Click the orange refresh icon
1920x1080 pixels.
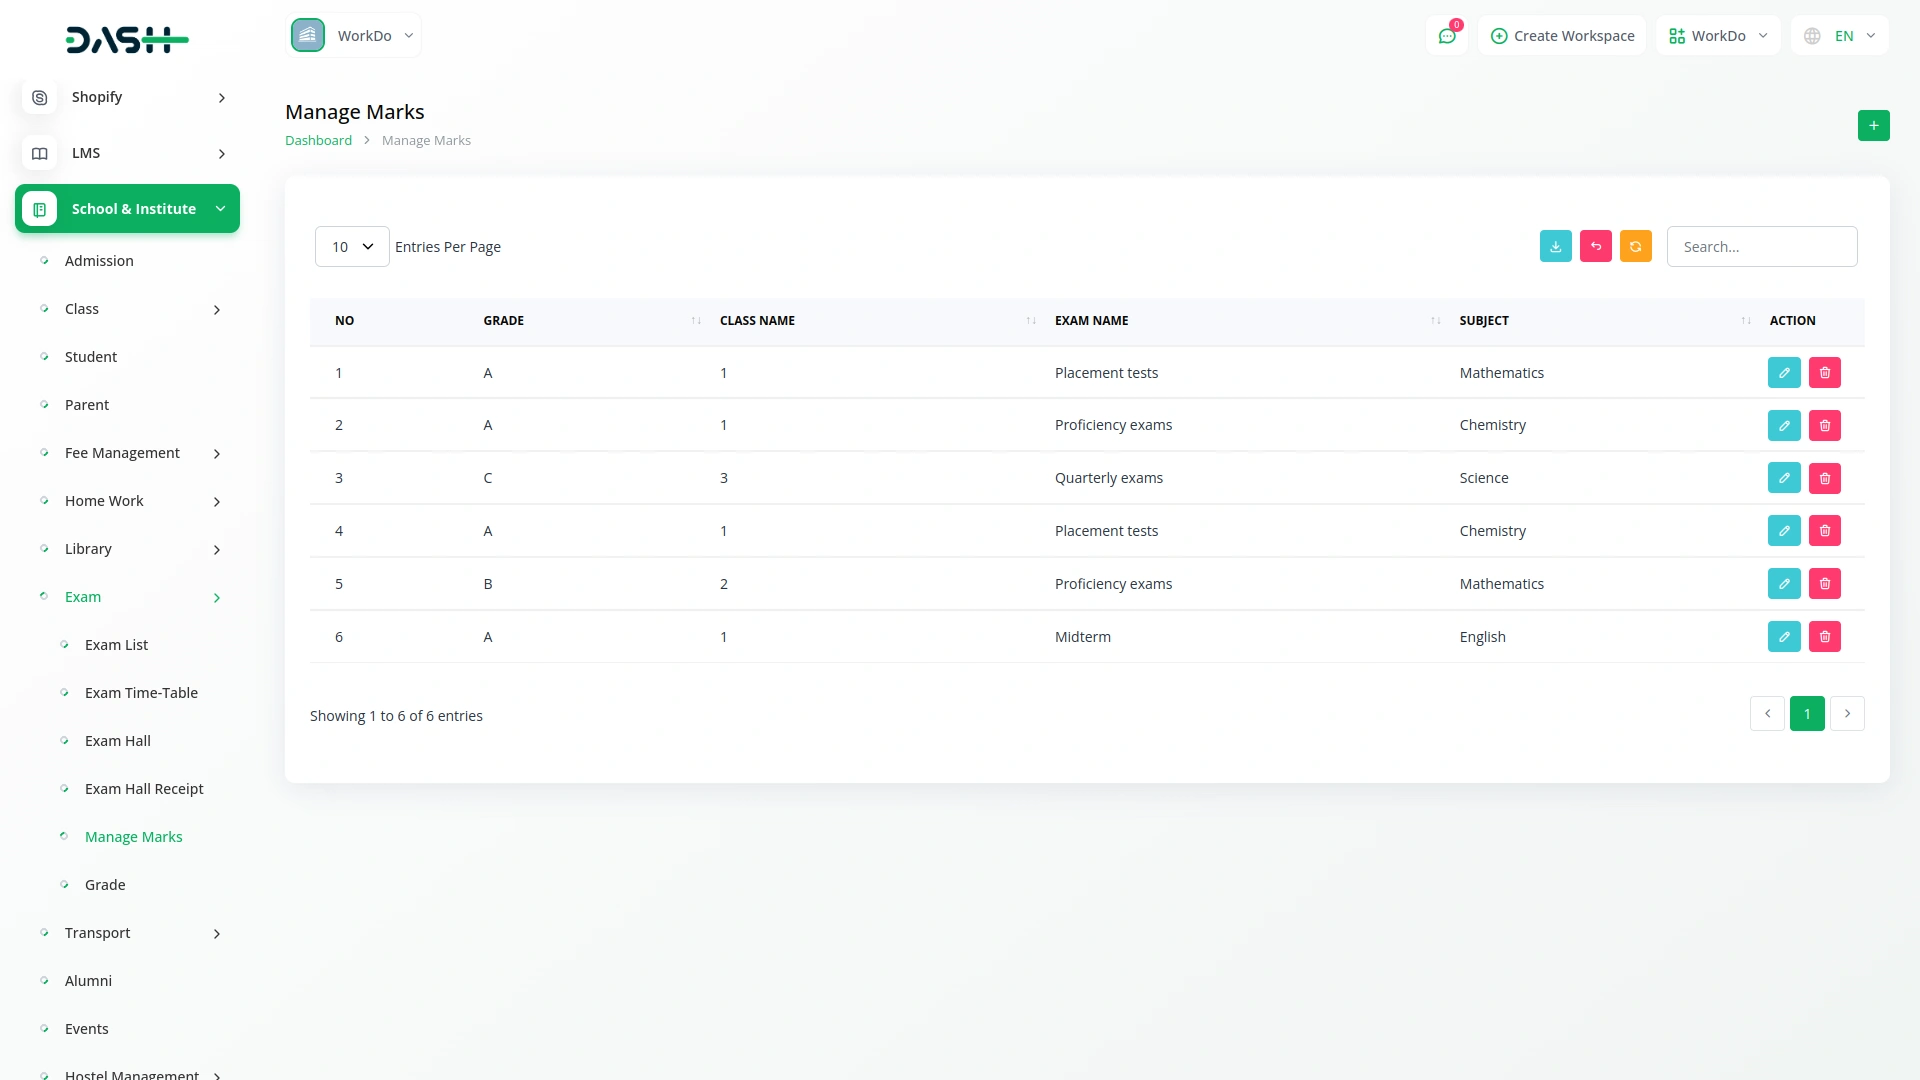point(1635,246)
